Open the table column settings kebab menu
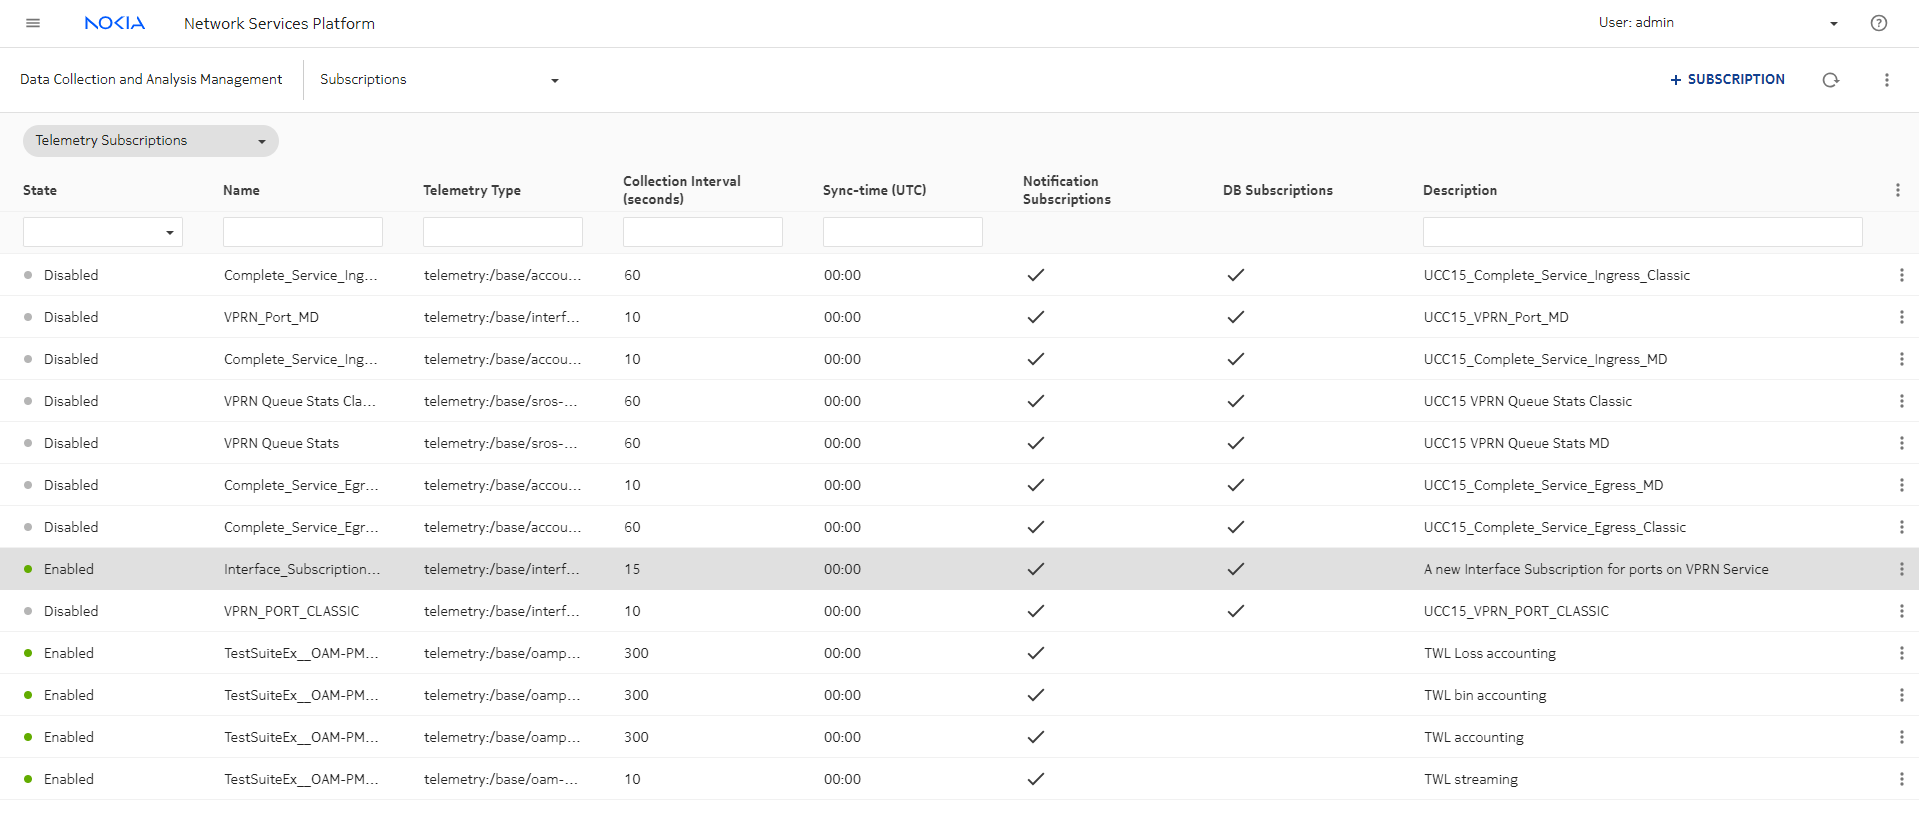This screenshot has height=815, width=1919. click(x=1897, y=190)
